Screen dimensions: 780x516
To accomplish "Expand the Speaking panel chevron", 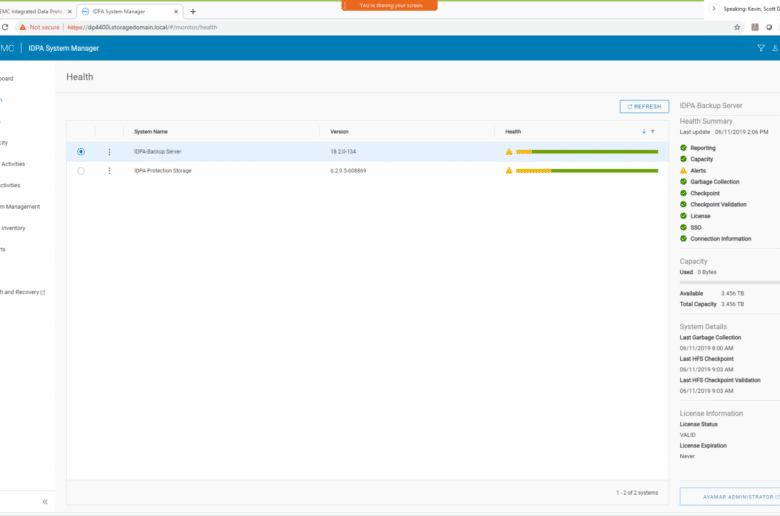I will [x=714, y=8].
